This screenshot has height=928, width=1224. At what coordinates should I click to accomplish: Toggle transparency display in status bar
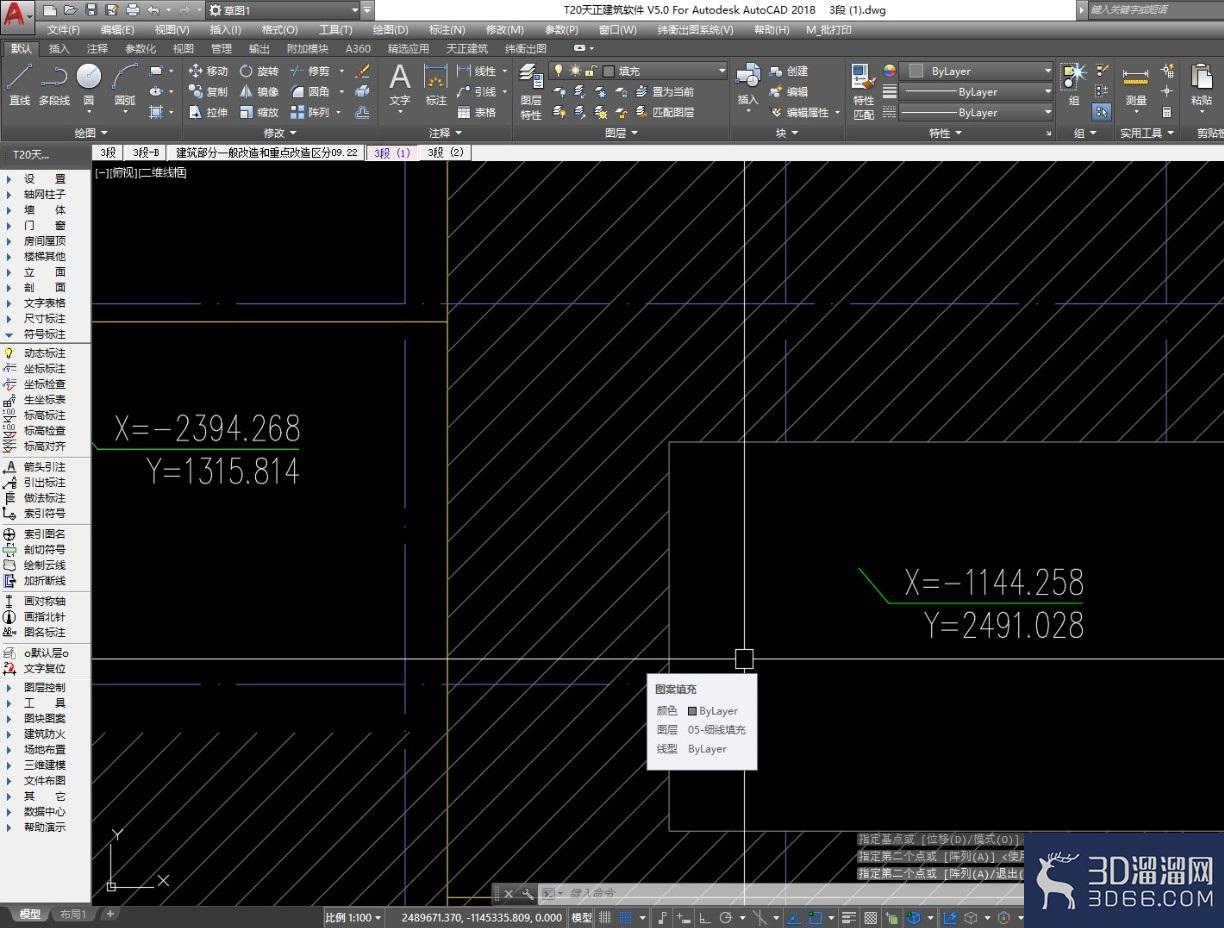(870, 917)
